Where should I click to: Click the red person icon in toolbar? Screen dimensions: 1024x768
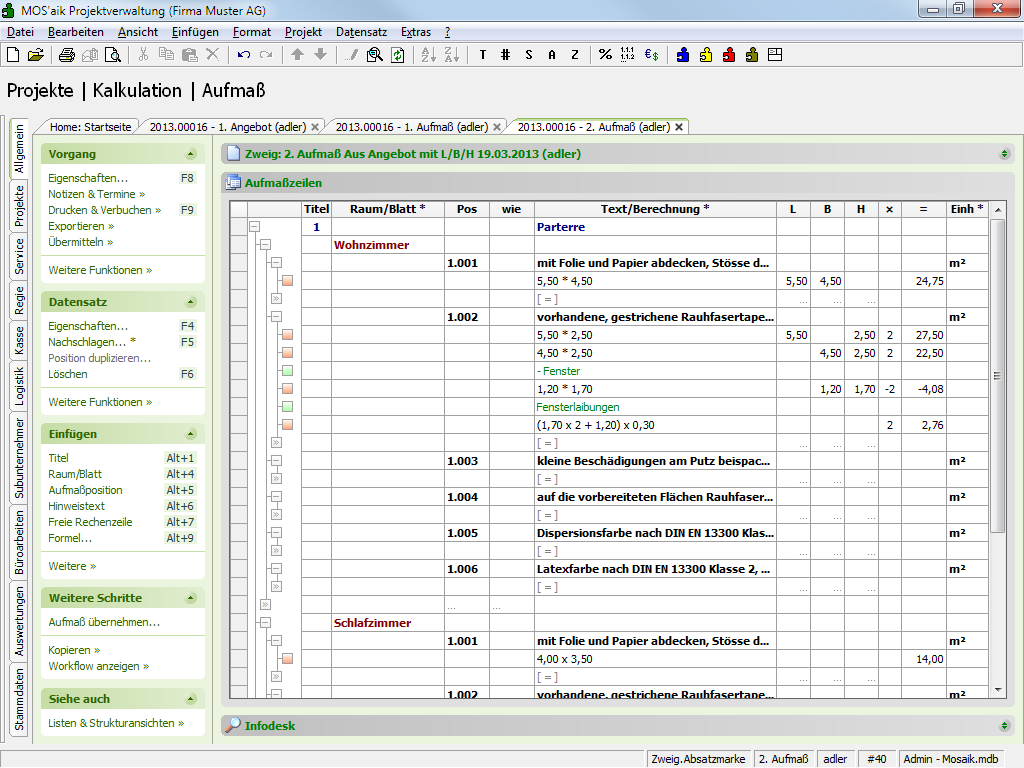tap(729, 55)
